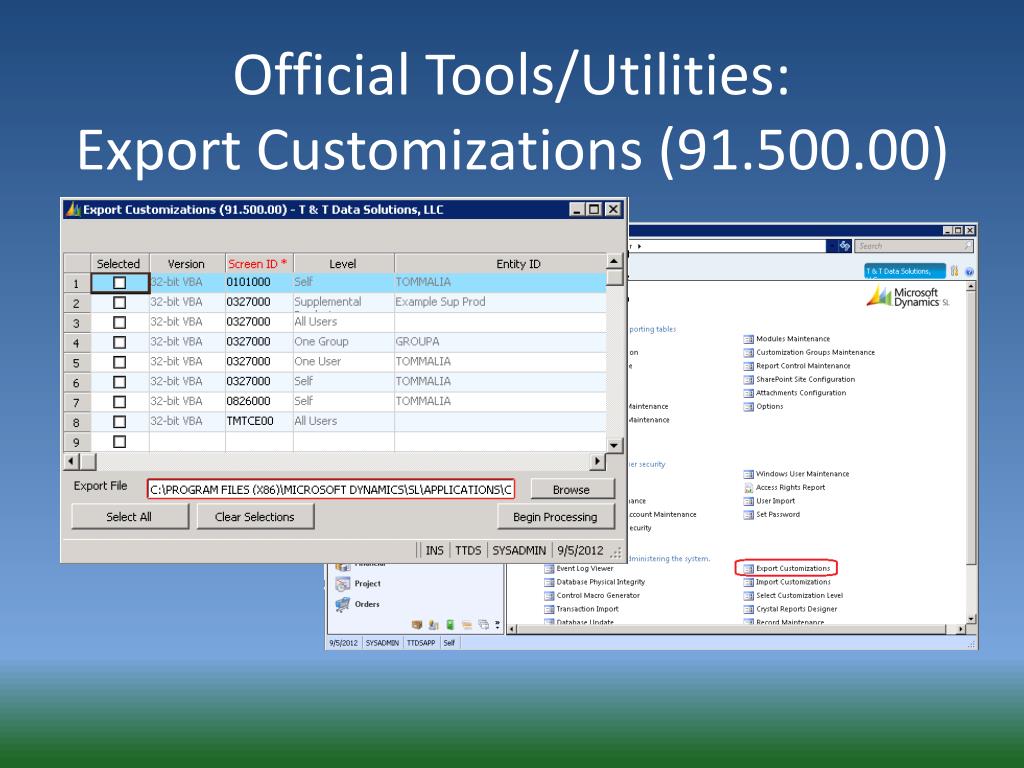Click the grid's horizontal scroll right arrow

[x=597, y=462]
